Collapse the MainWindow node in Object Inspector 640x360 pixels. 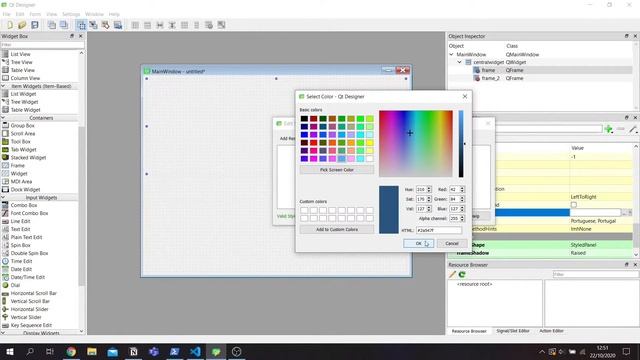(x=451, y=54)
